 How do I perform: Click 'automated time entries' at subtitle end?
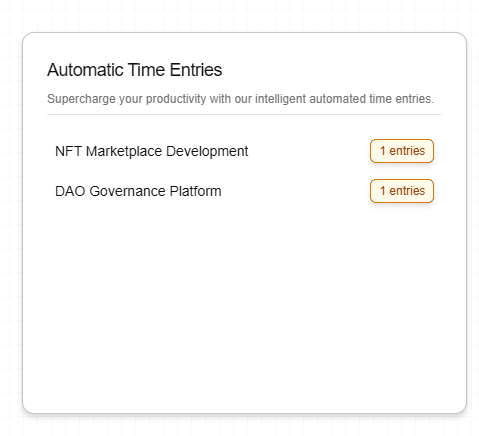click(x=372, y=99)
